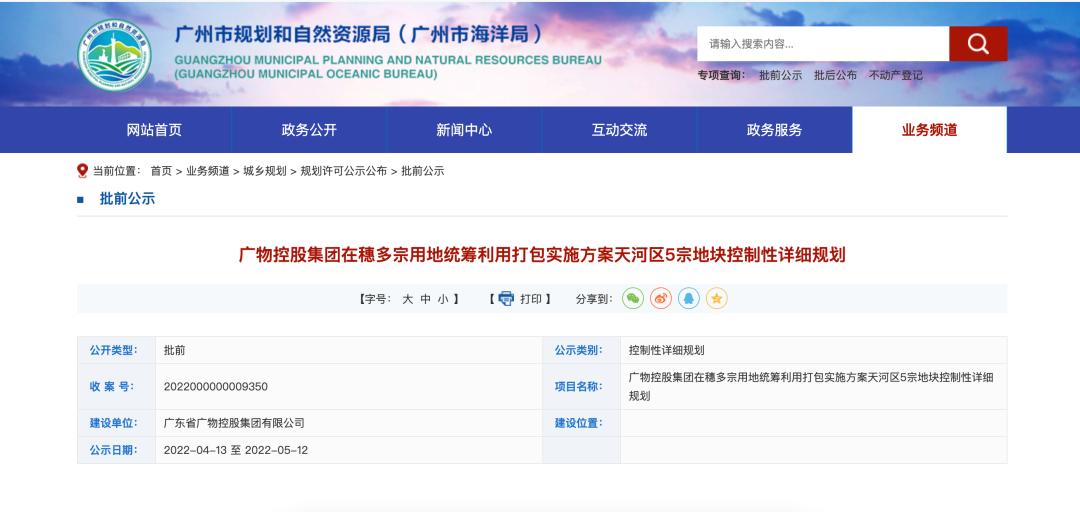The image size is (1080, 512).
Task: Click the 公示类别 label cell
Action: 581,350
